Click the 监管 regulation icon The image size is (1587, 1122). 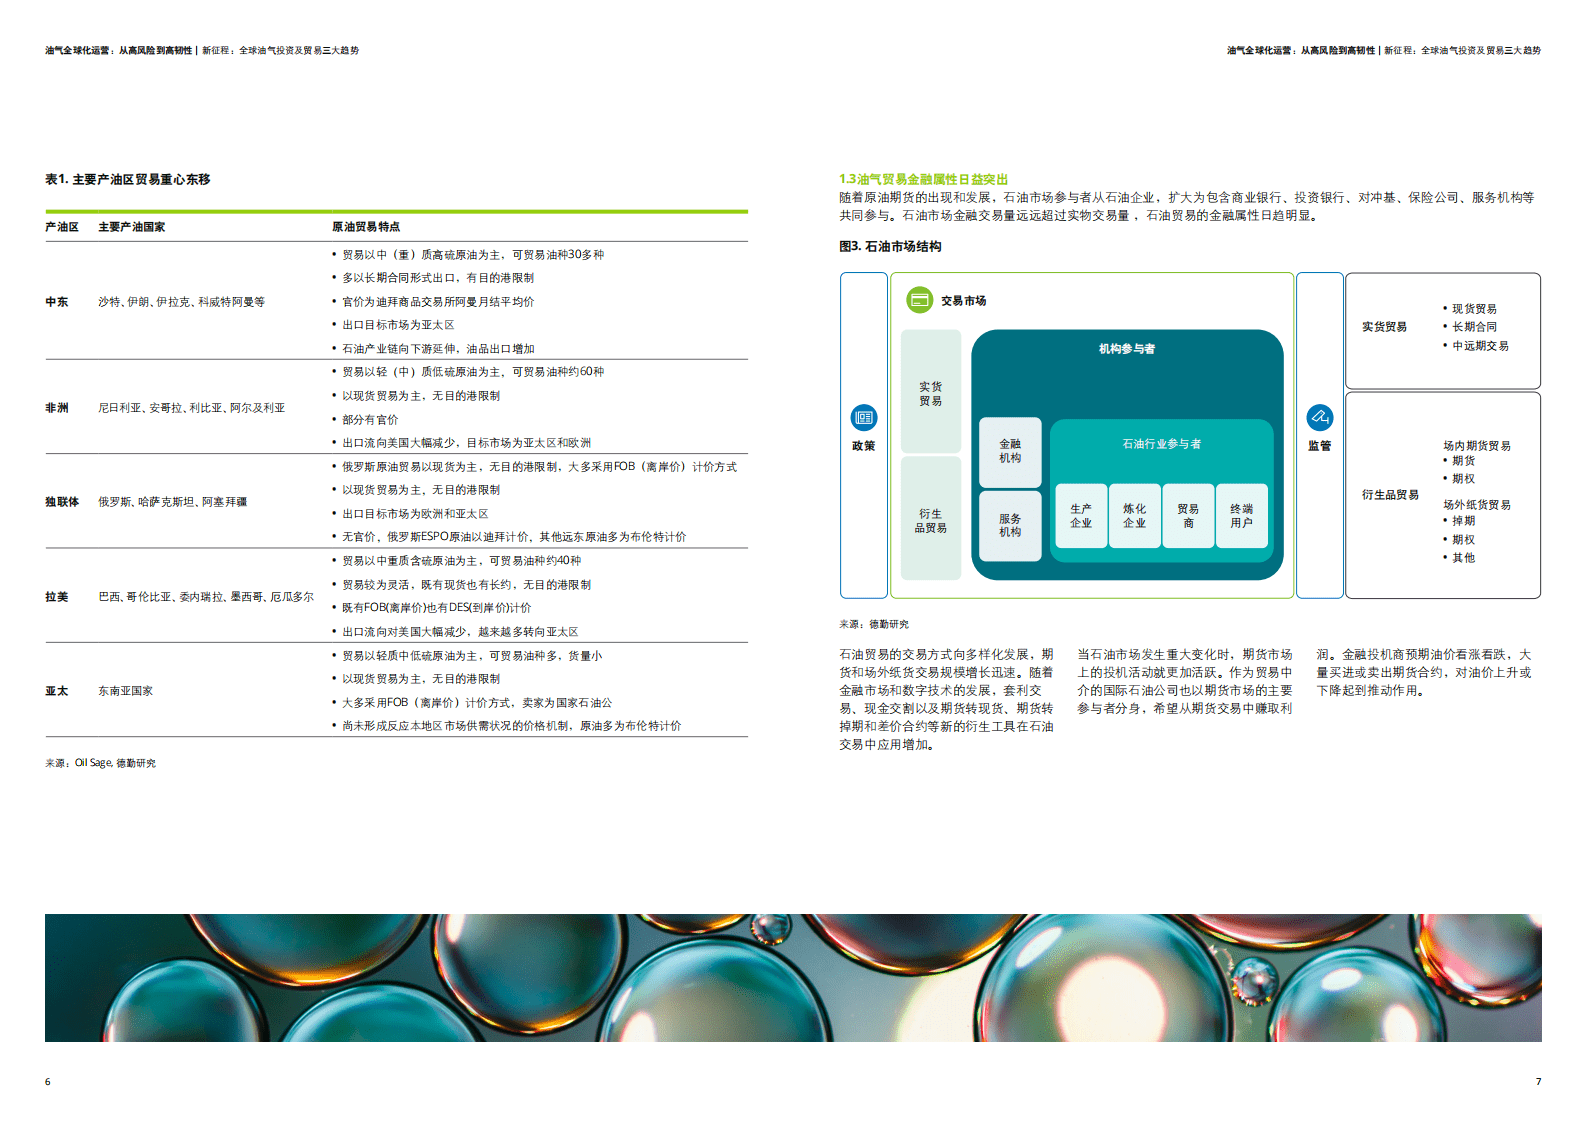1319,417
